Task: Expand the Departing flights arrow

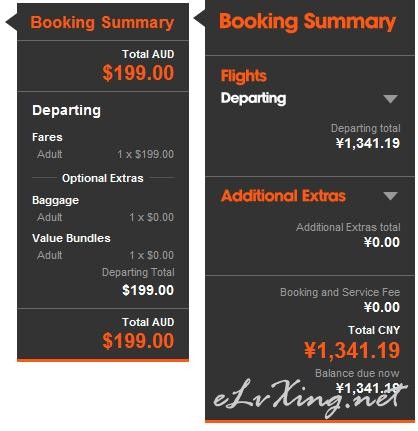Action: coord(390,99)
